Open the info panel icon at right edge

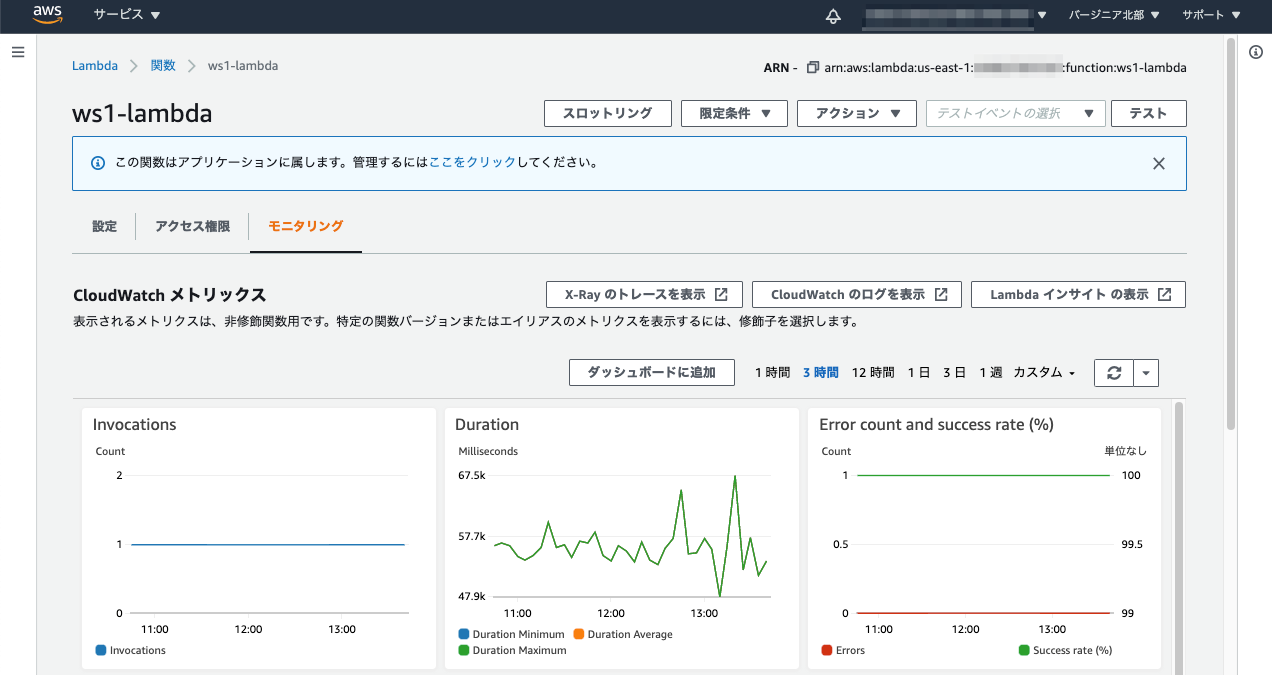1256,52
